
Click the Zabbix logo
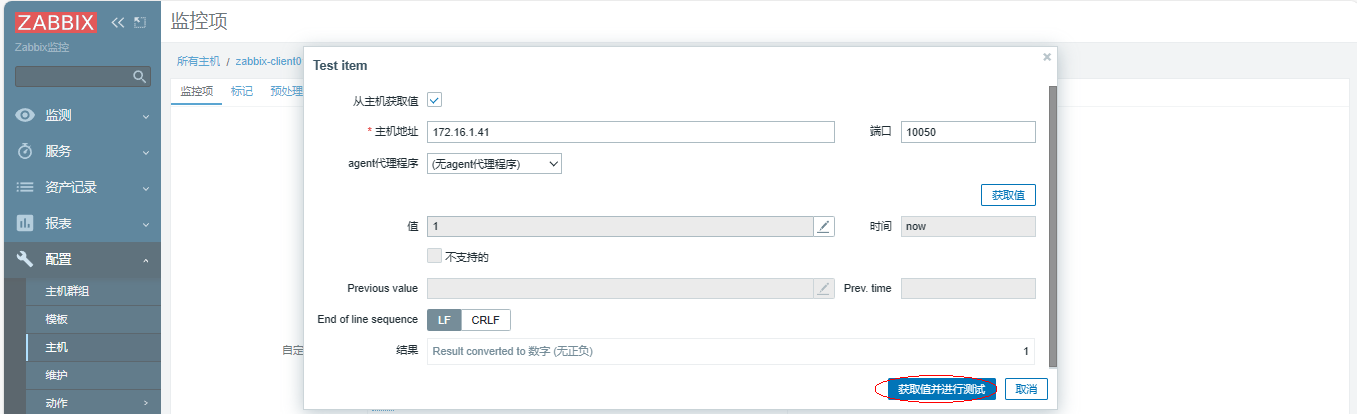56,23
